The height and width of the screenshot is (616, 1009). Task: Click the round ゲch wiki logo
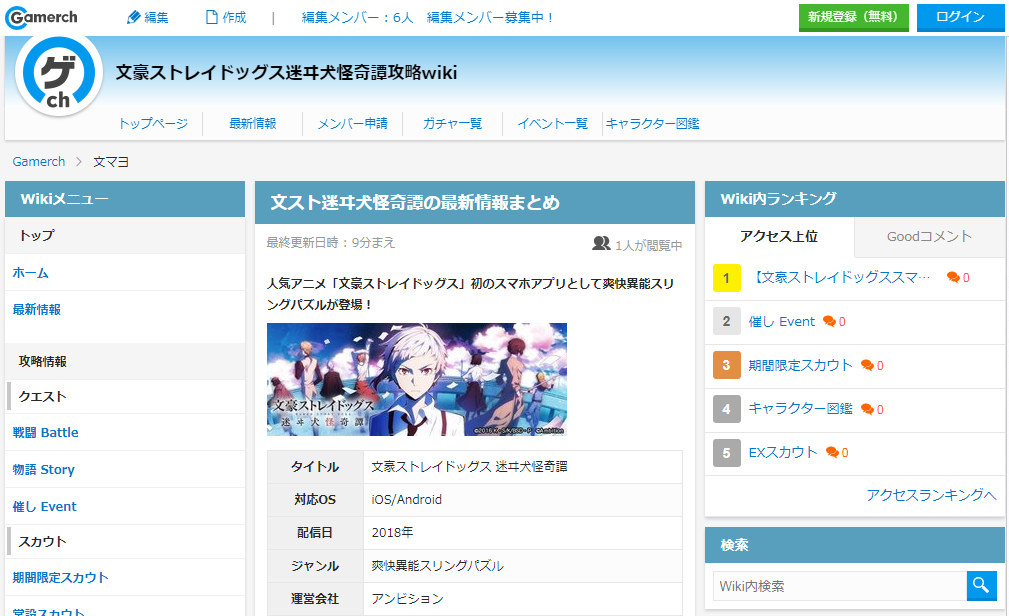pyautogui.click(x=59, y=74)
